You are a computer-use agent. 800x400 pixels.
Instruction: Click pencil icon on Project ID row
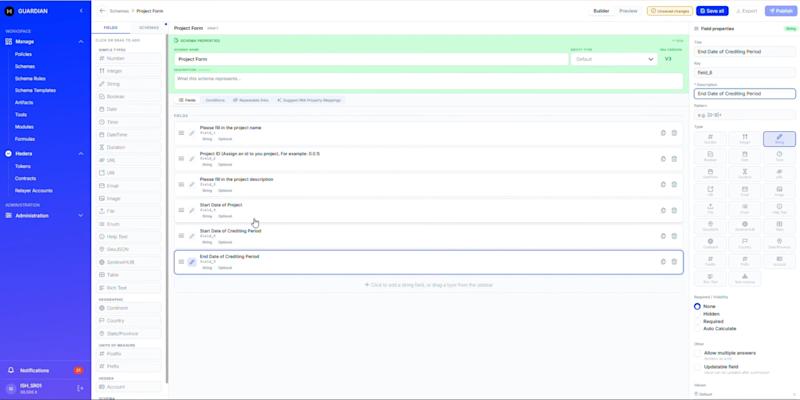tap(192, 159)
